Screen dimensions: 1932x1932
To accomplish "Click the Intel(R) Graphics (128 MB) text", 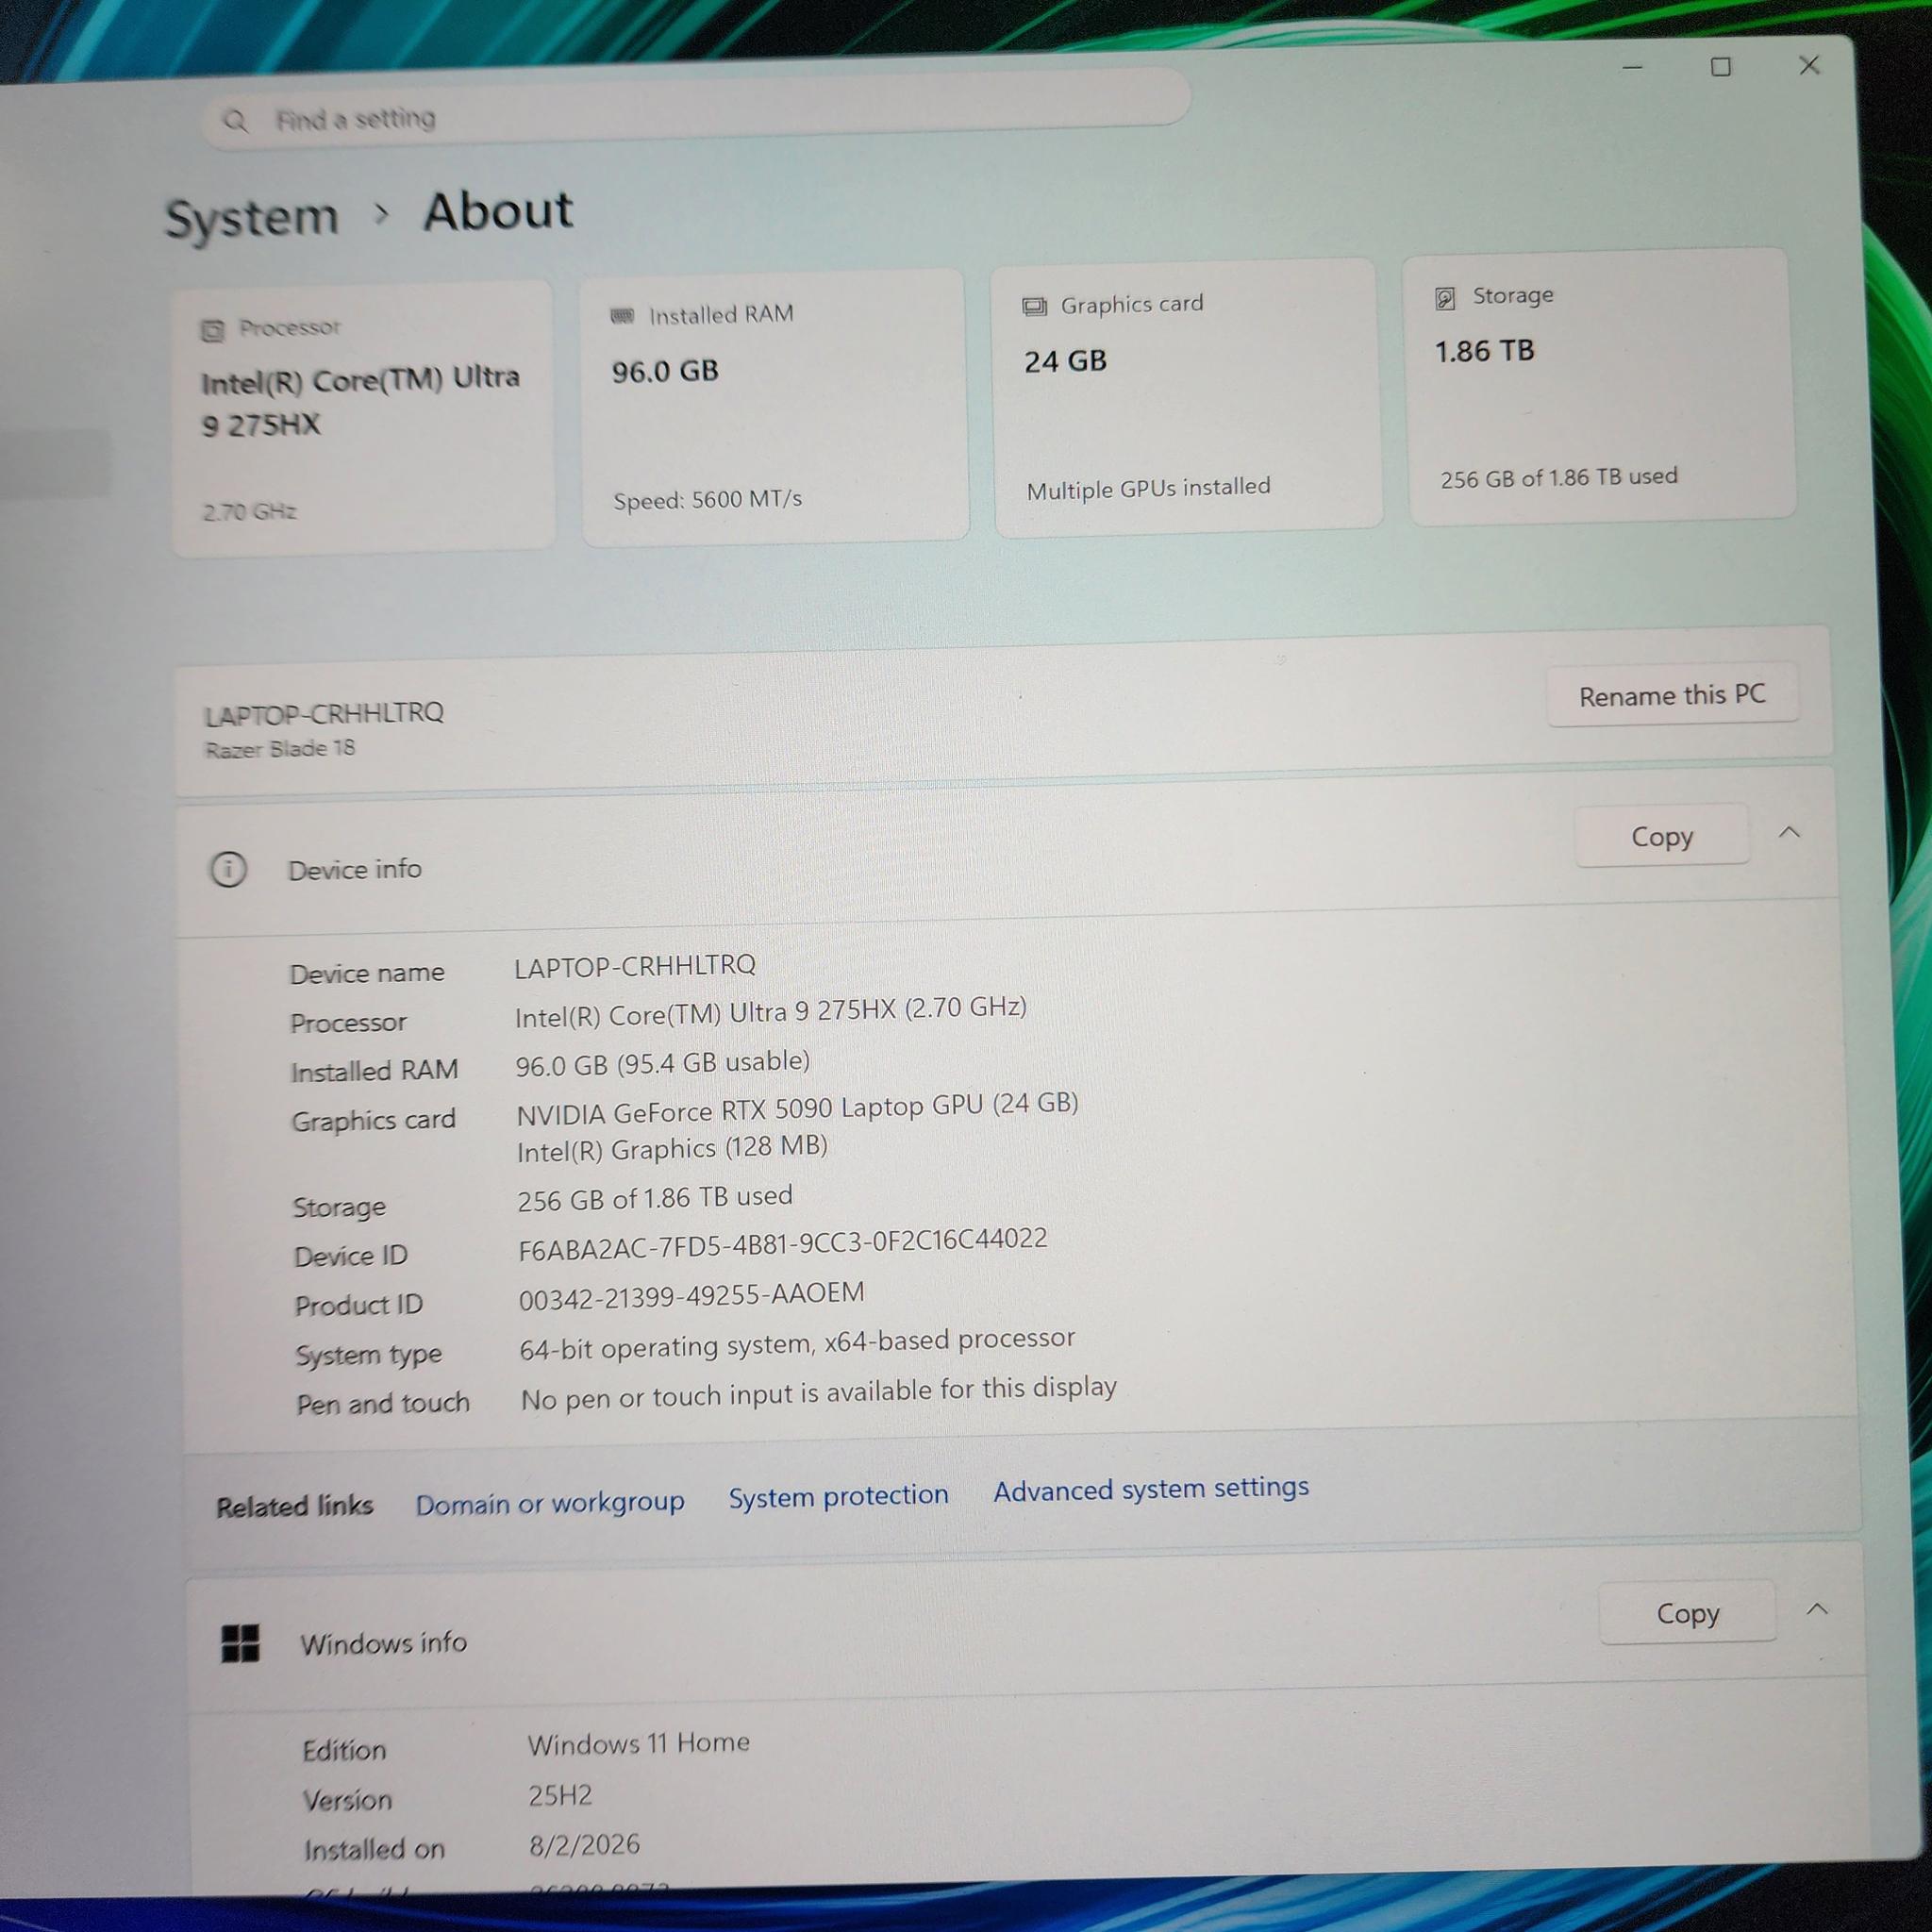I will [x=672, y=1149].
